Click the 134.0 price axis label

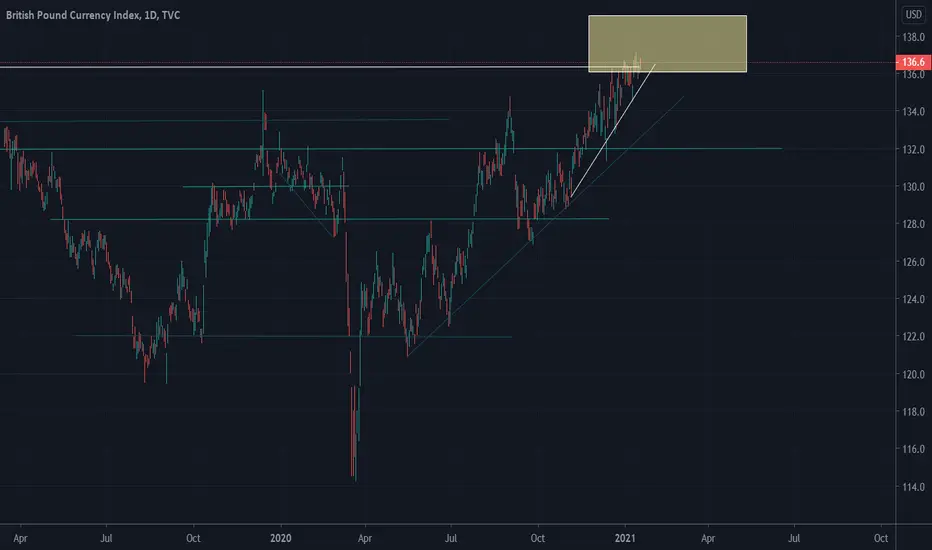[914, 112]
